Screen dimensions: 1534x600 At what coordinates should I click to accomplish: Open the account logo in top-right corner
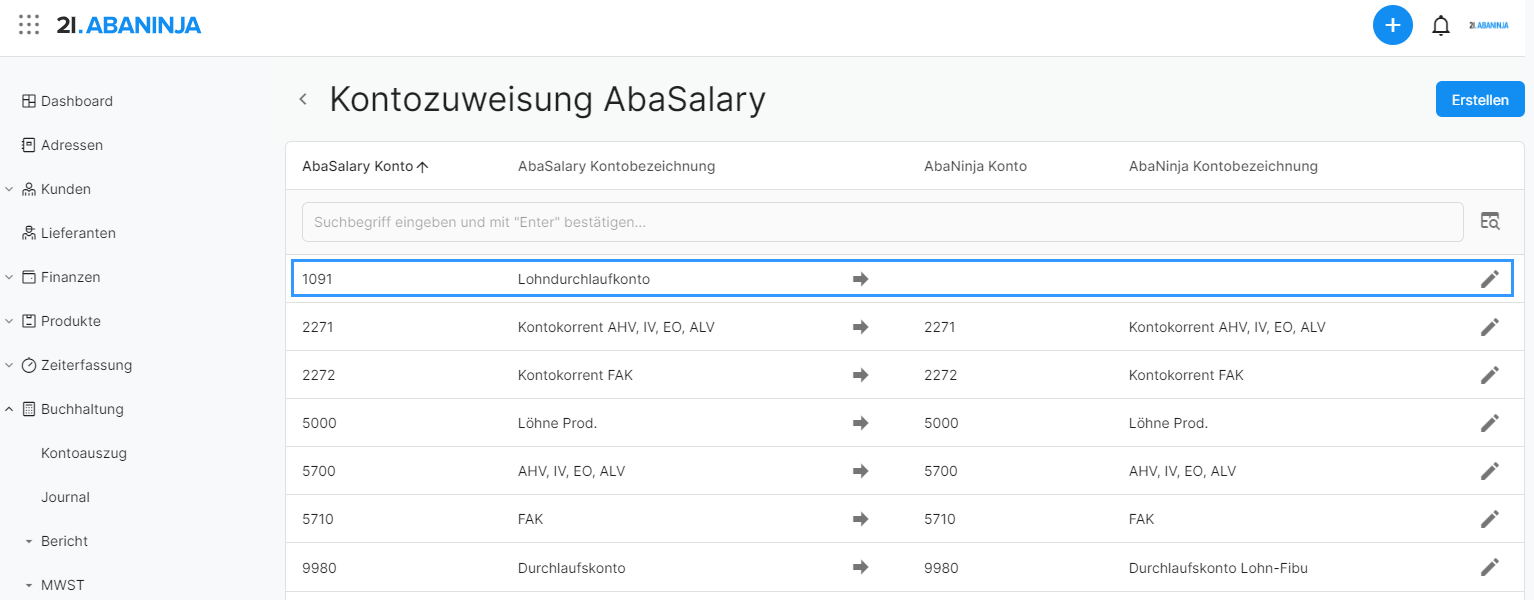[1489, 25]
